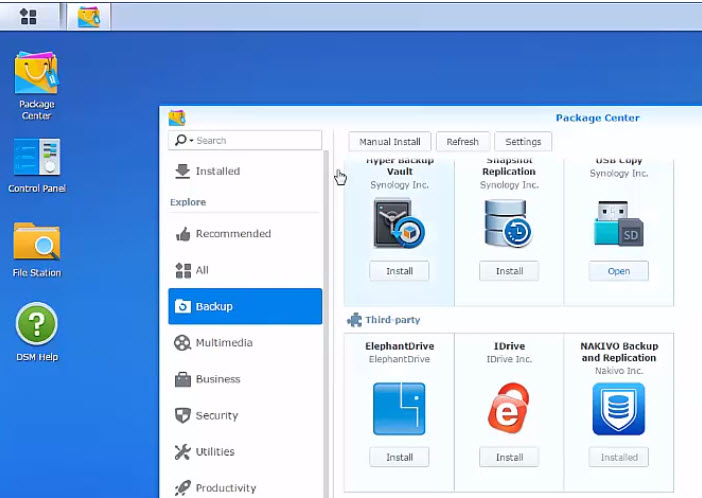Click Business briefcase icon

coord(183,379)
